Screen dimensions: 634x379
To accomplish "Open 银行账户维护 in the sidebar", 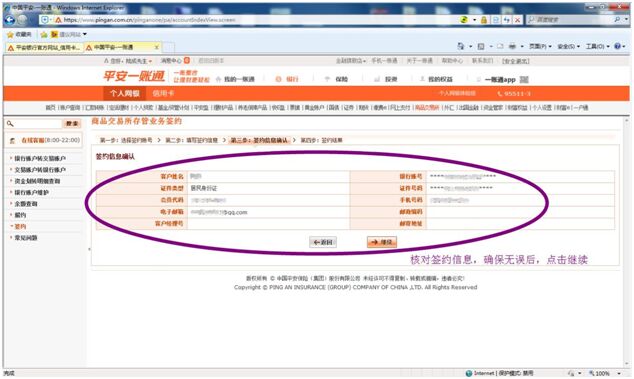I will [x=32, y=193].
